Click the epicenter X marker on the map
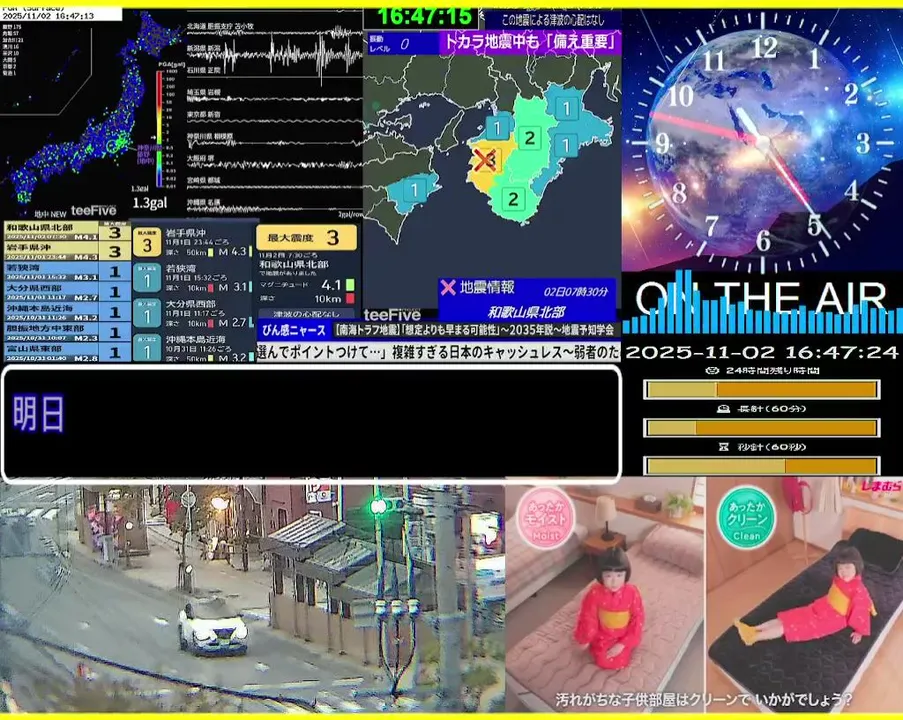This screenshot has height=720, width=903. coord(485,160)
